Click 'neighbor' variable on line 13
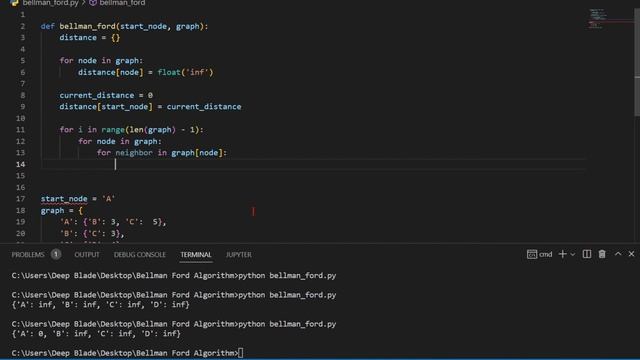Image resolution: width=640 pixels, height=360 pixels. pyautogui.click(x=134, y=153)
